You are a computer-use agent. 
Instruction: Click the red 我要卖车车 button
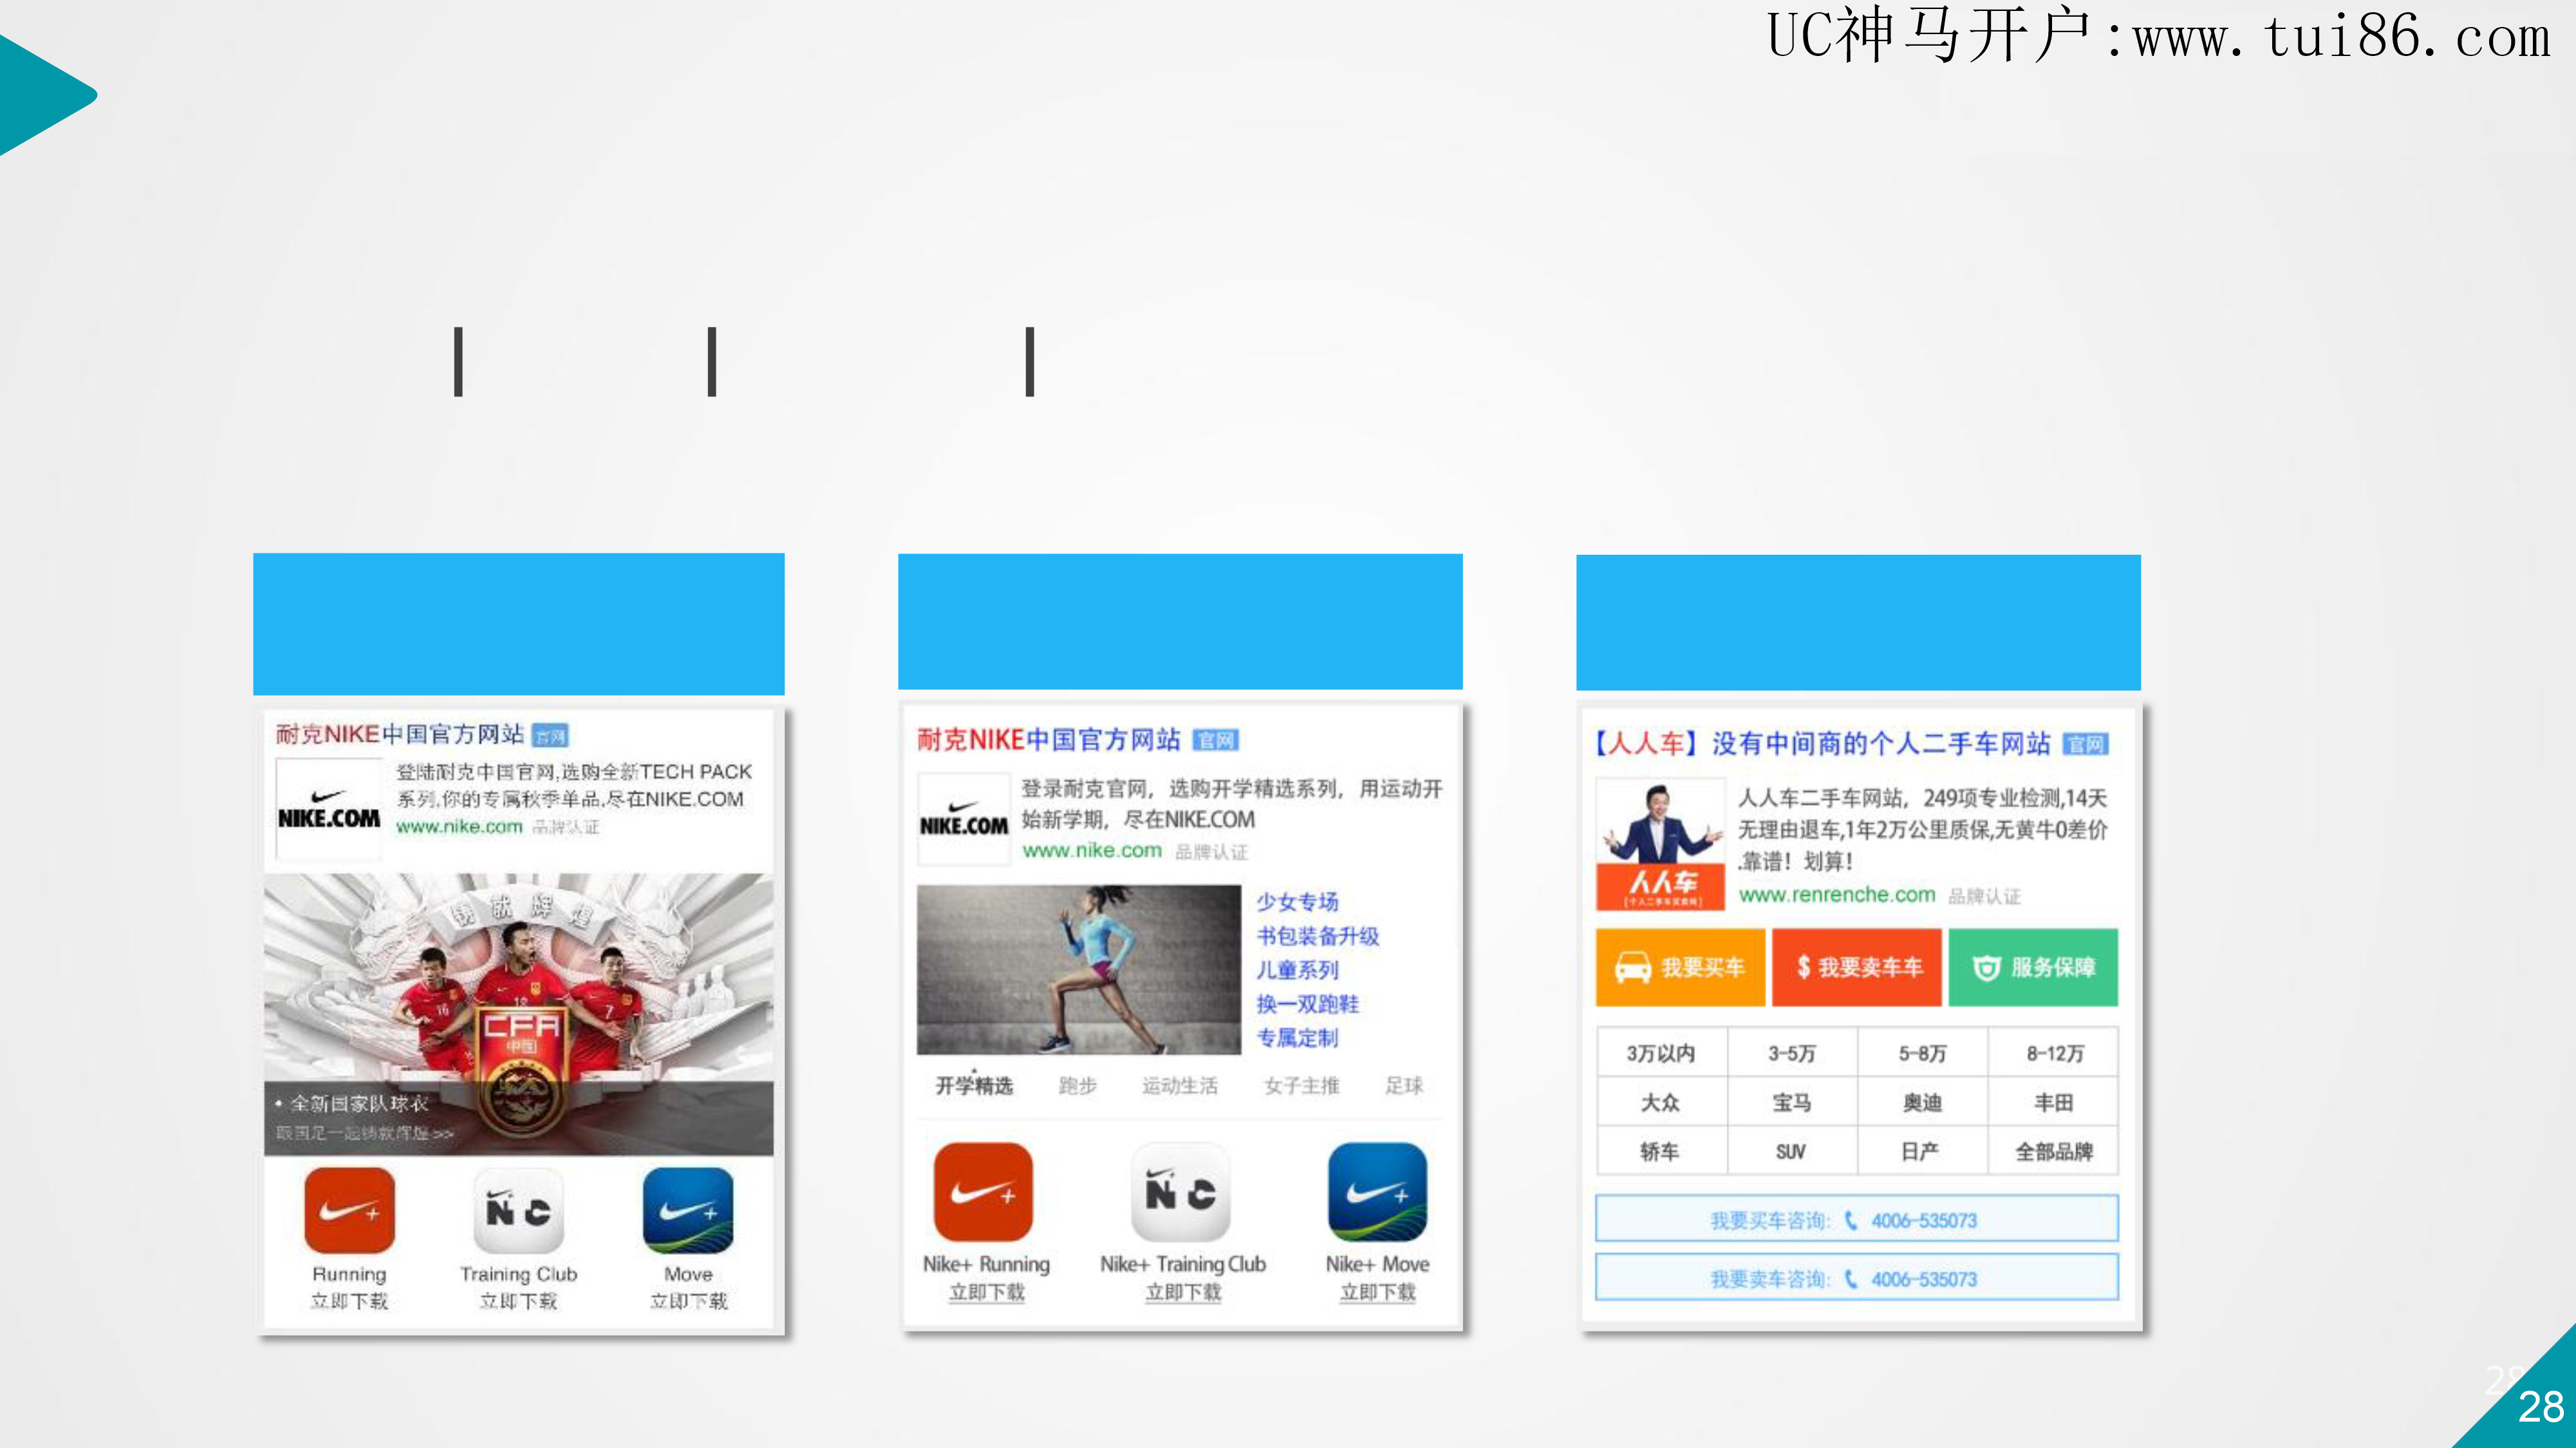tap(1857, 967)
